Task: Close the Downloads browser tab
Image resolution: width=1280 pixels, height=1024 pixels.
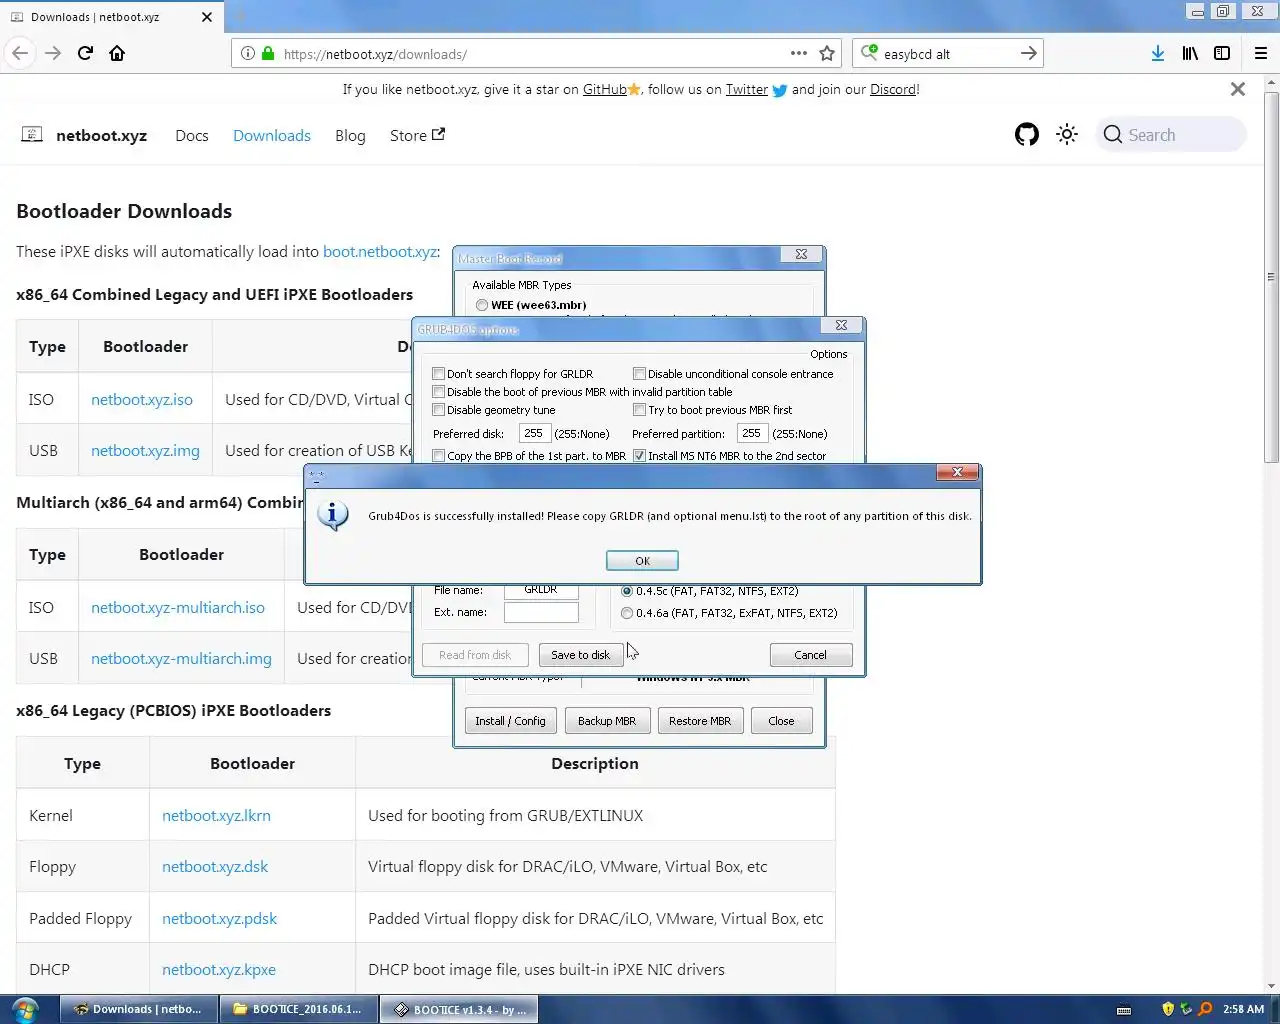Action: [x=207, y=17]
